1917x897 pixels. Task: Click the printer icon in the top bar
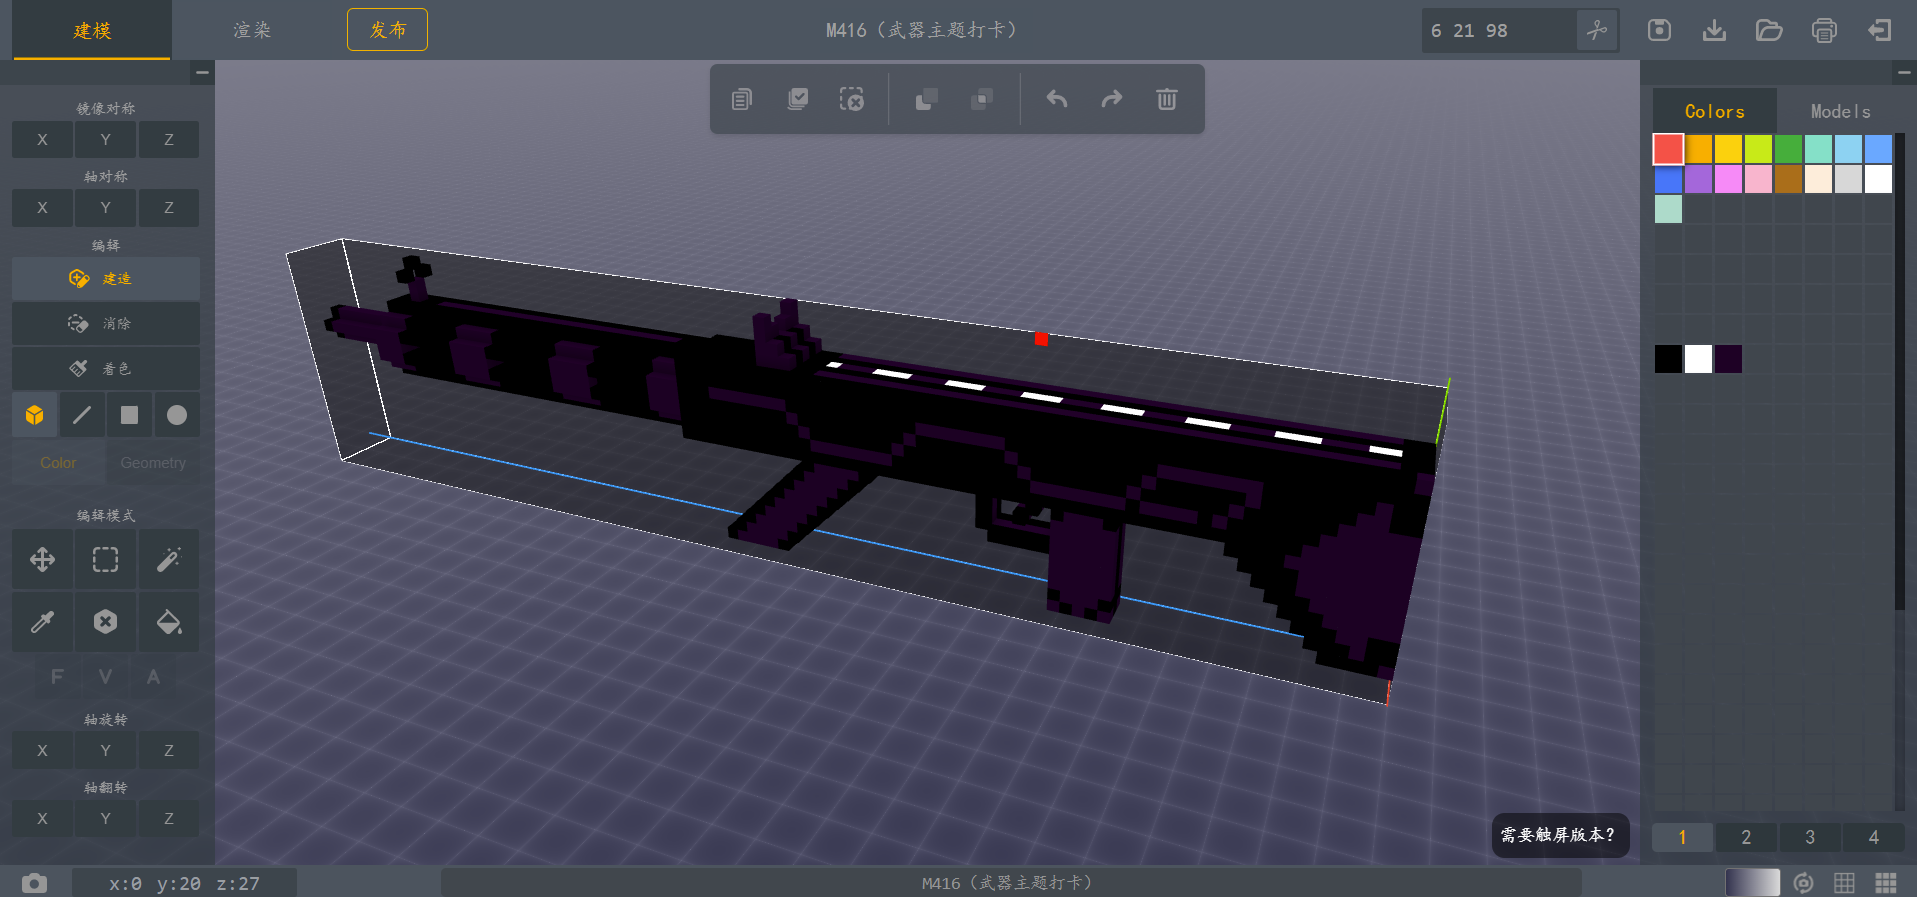1824,30
